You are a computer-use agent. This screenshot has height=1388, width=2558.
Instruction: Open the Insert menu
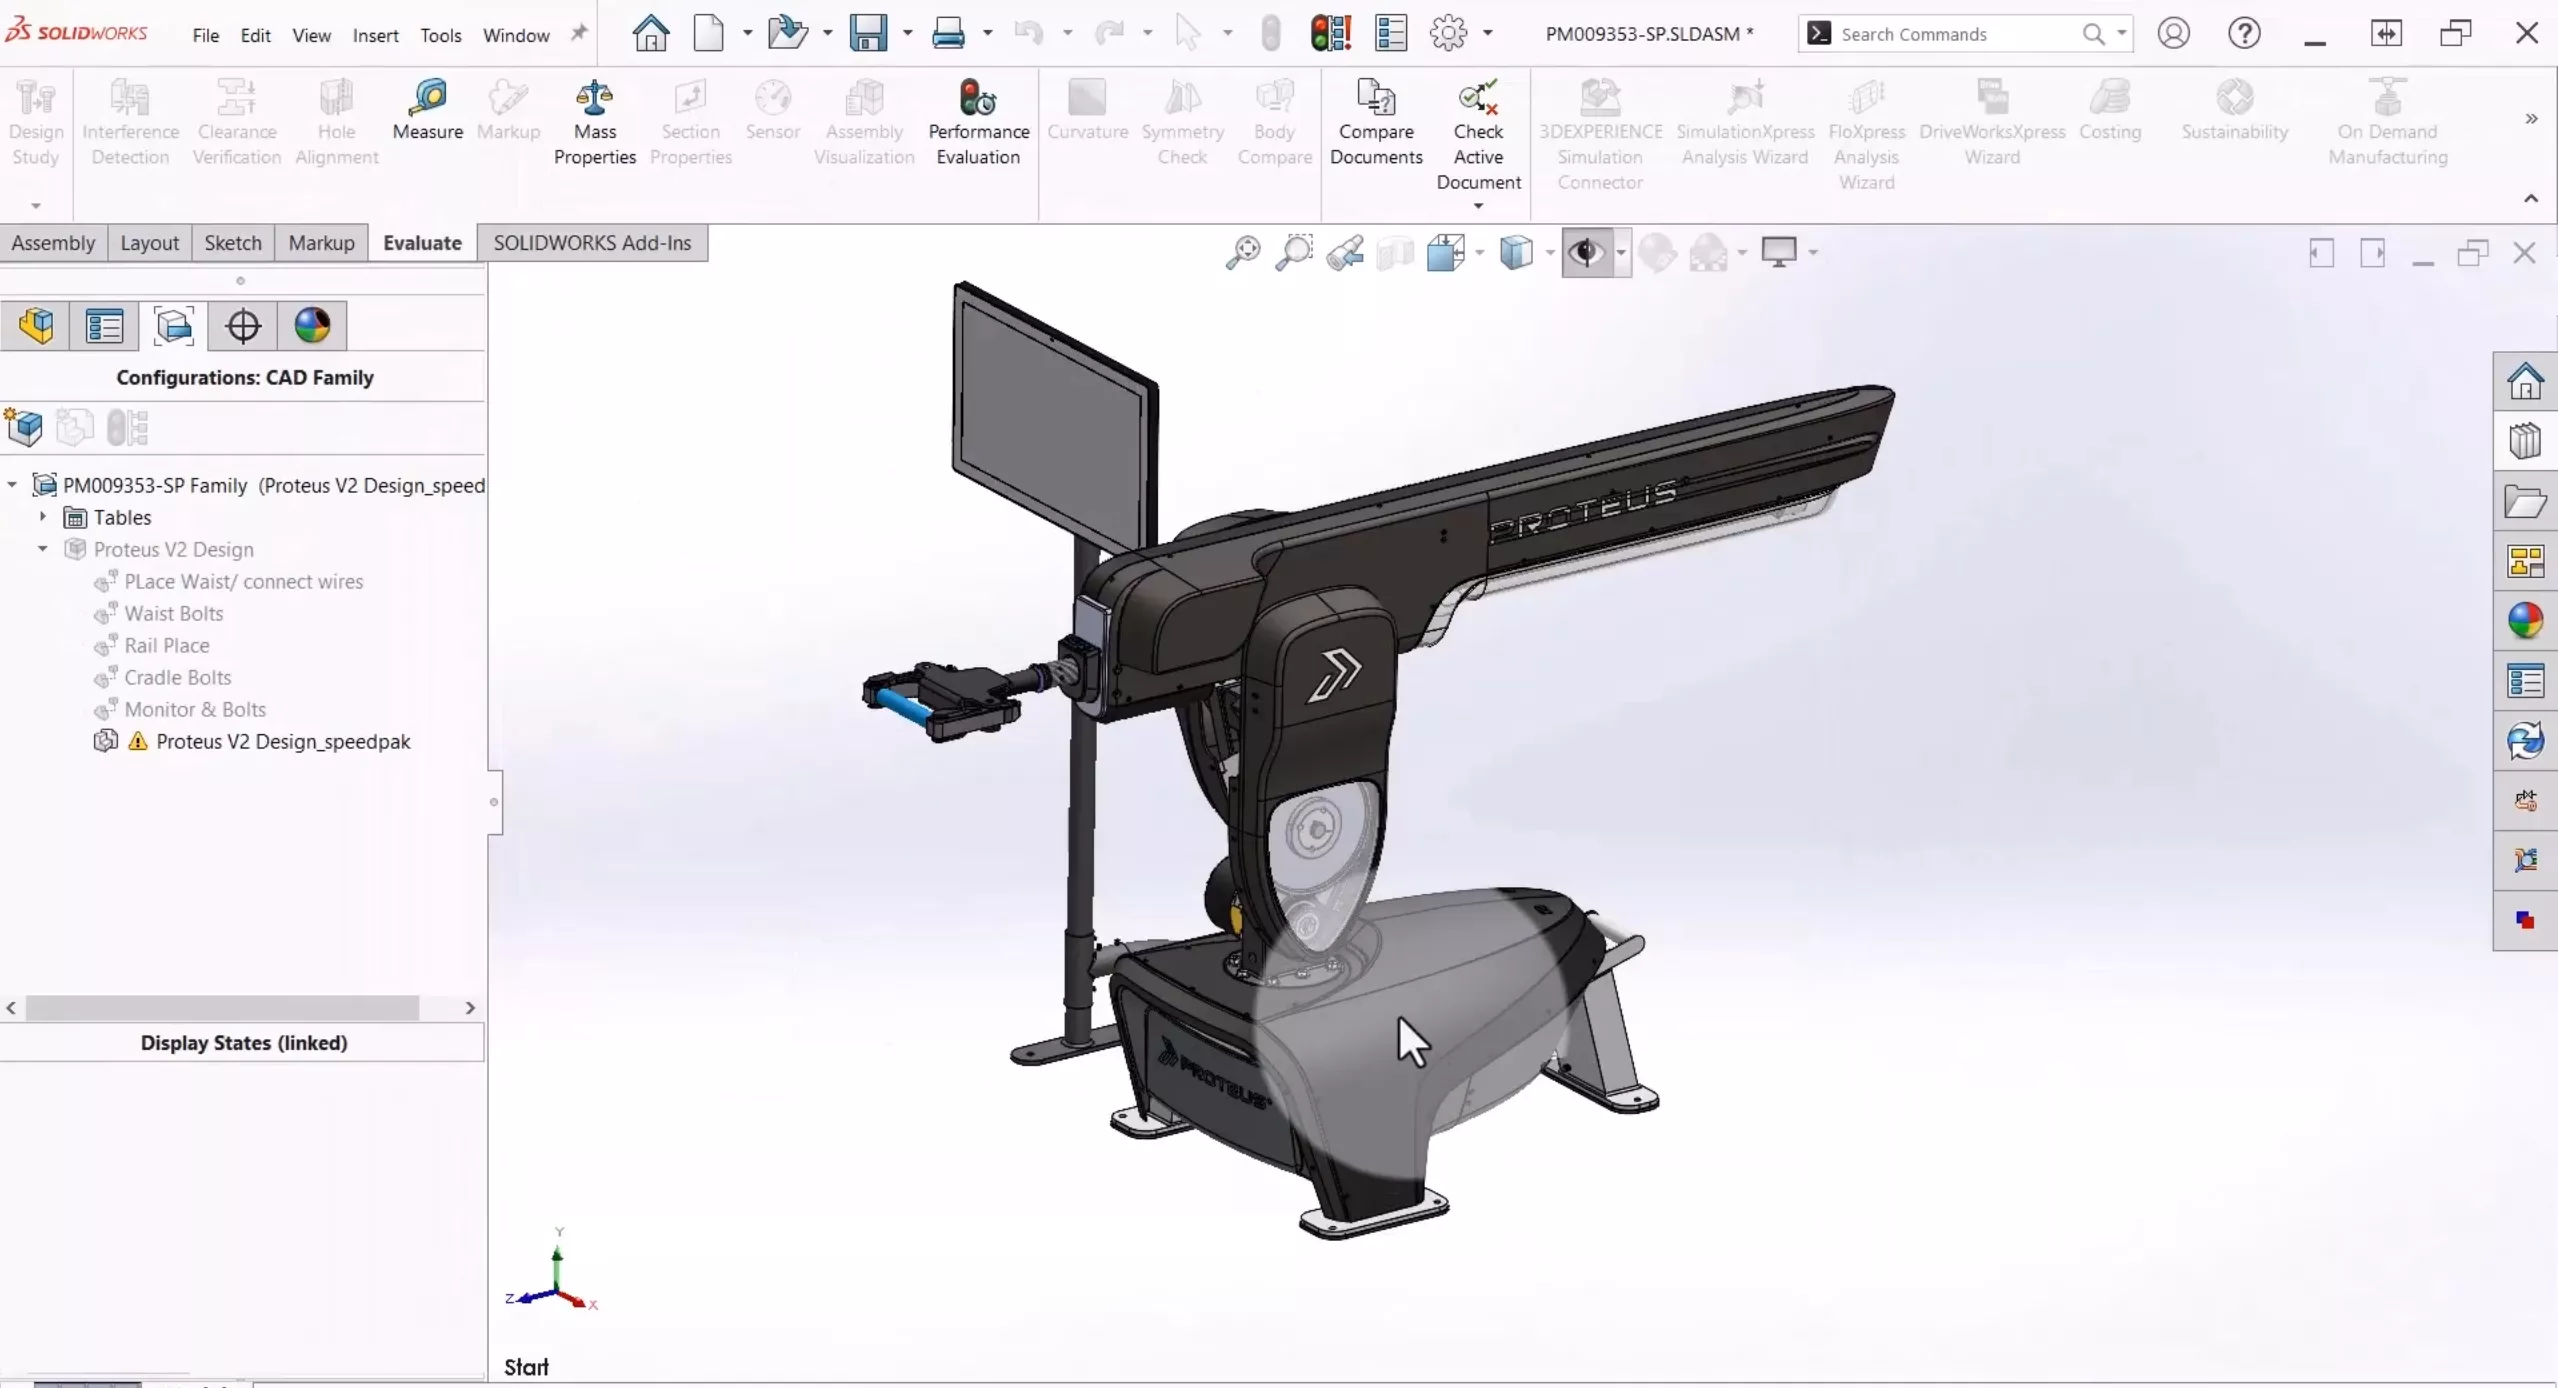[375, 35]
